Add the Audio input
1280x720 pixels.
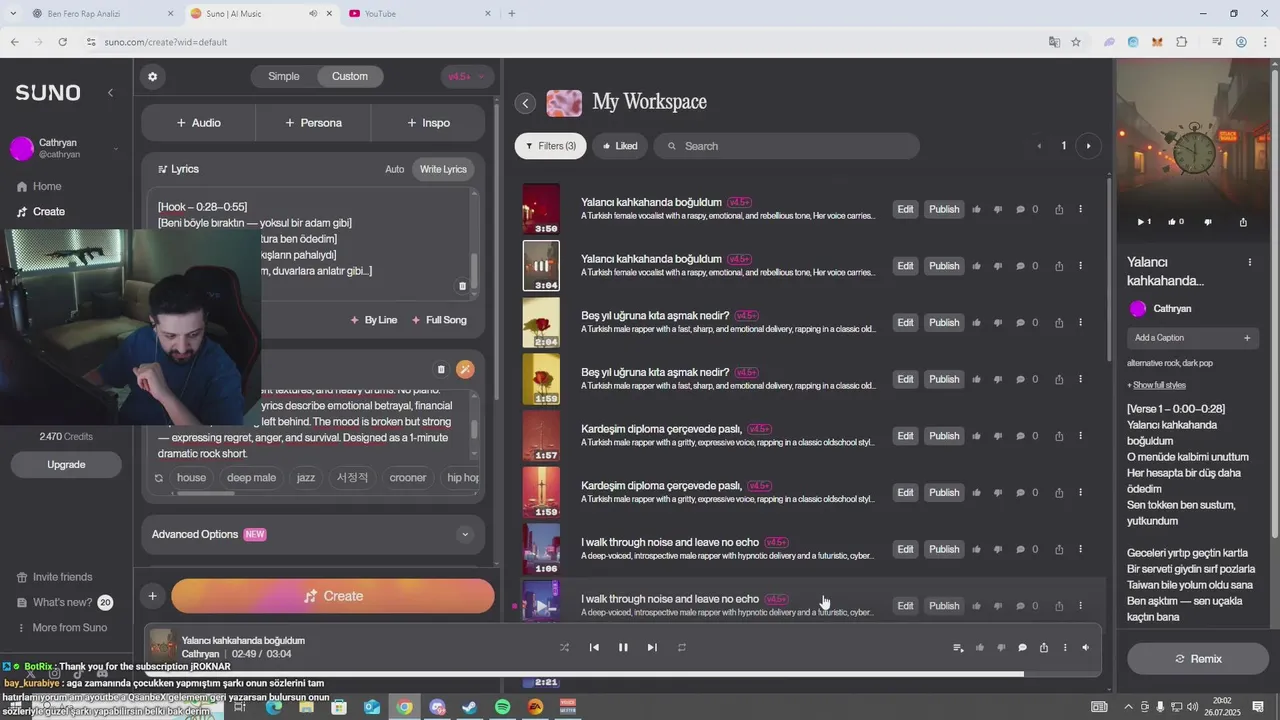[x=198, y=123]
